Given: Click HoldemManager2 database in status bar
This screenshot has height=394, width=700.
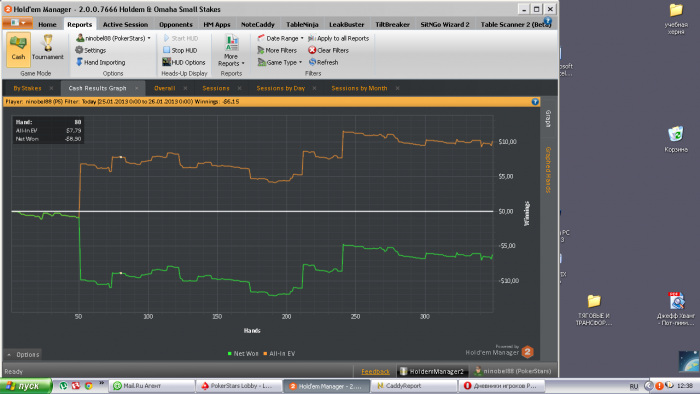Looking at the screenshot, I should tap(432, 371).
